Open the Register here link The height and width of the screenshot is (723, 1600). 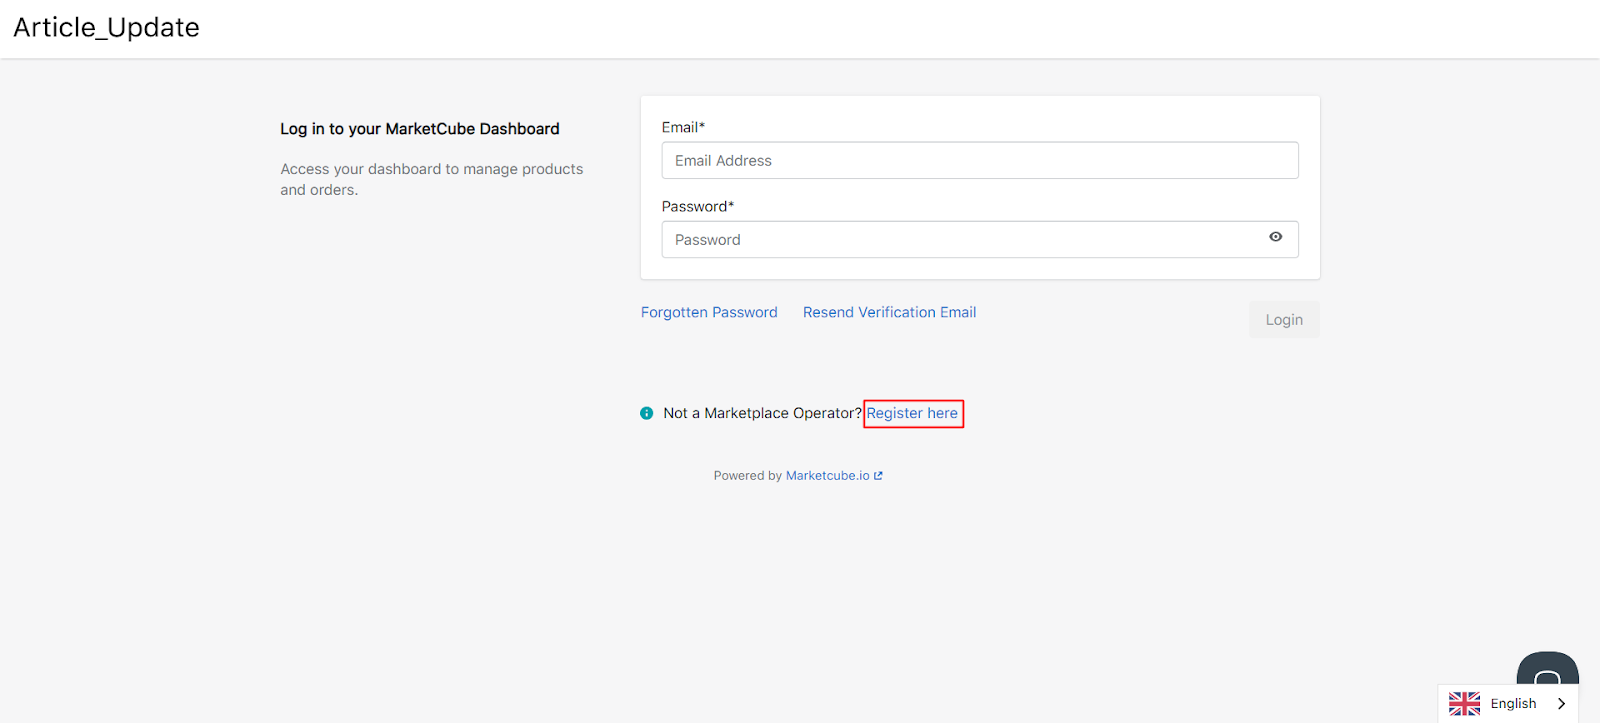(x=912, y=413)
